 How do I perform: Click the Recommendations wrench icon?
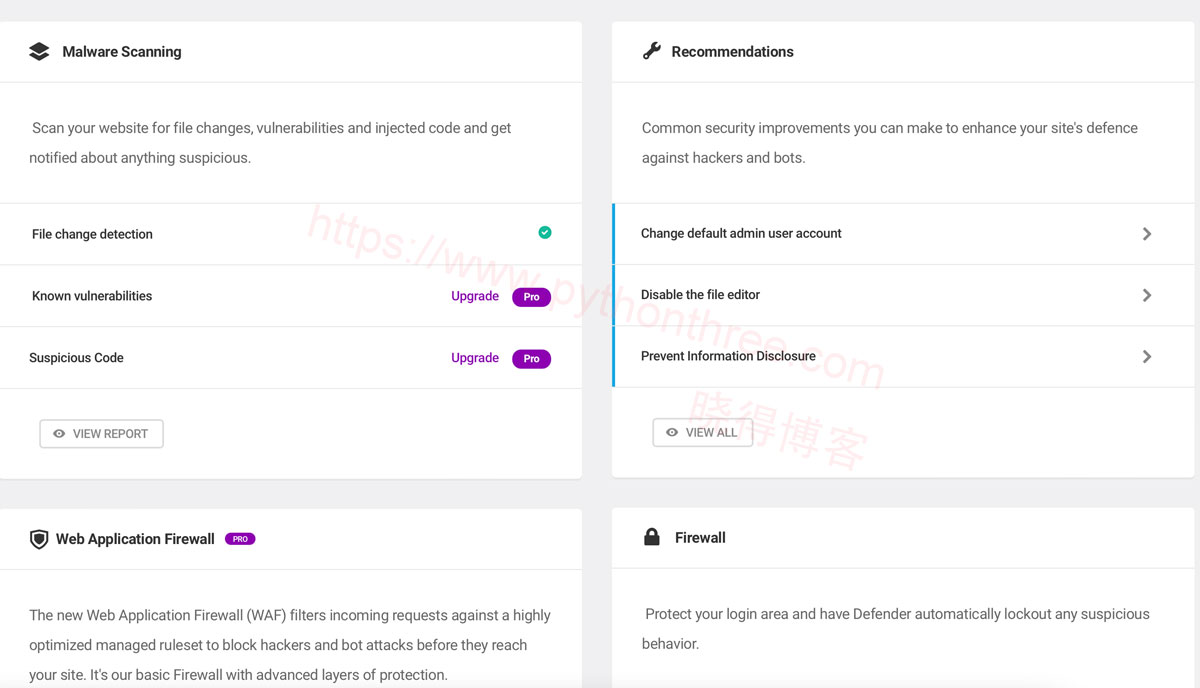click(652, 51)
